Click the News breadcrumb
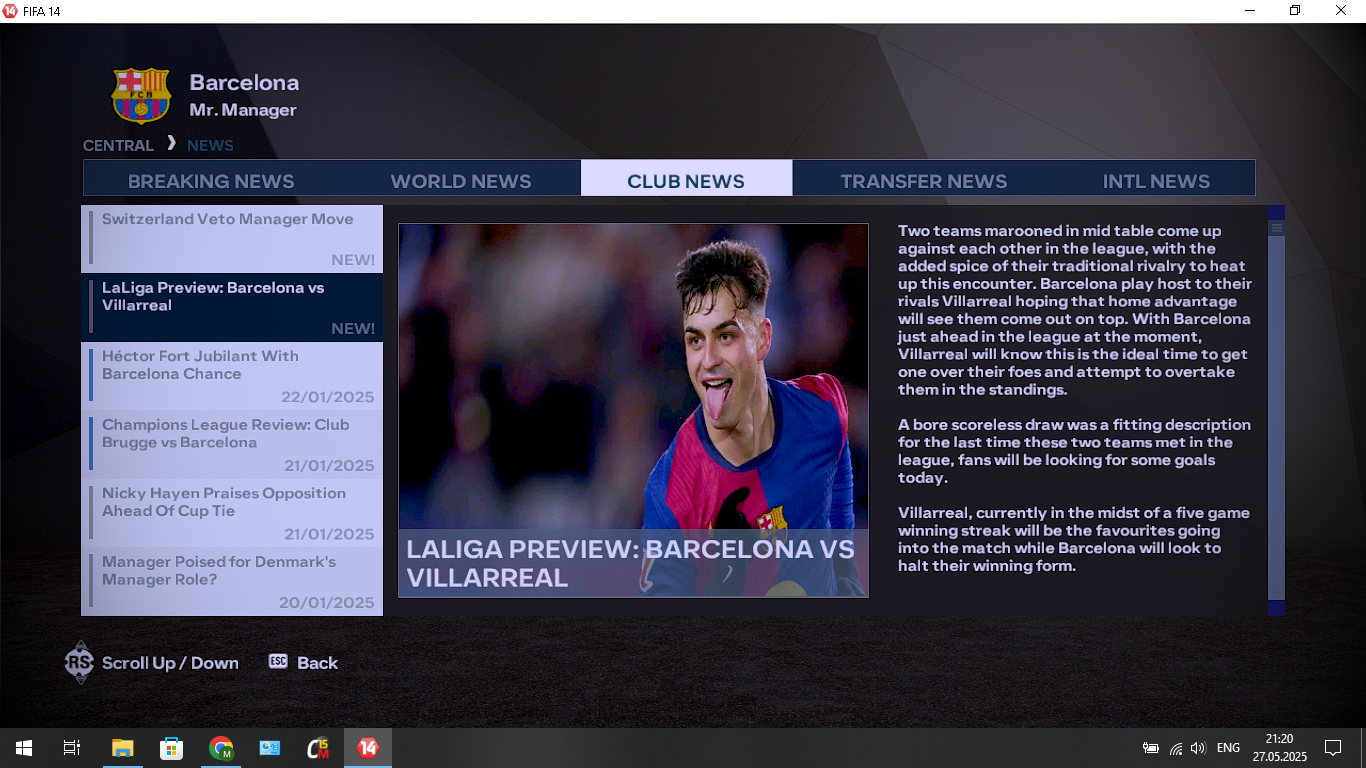1366x768 pixels. coord(210,146)
